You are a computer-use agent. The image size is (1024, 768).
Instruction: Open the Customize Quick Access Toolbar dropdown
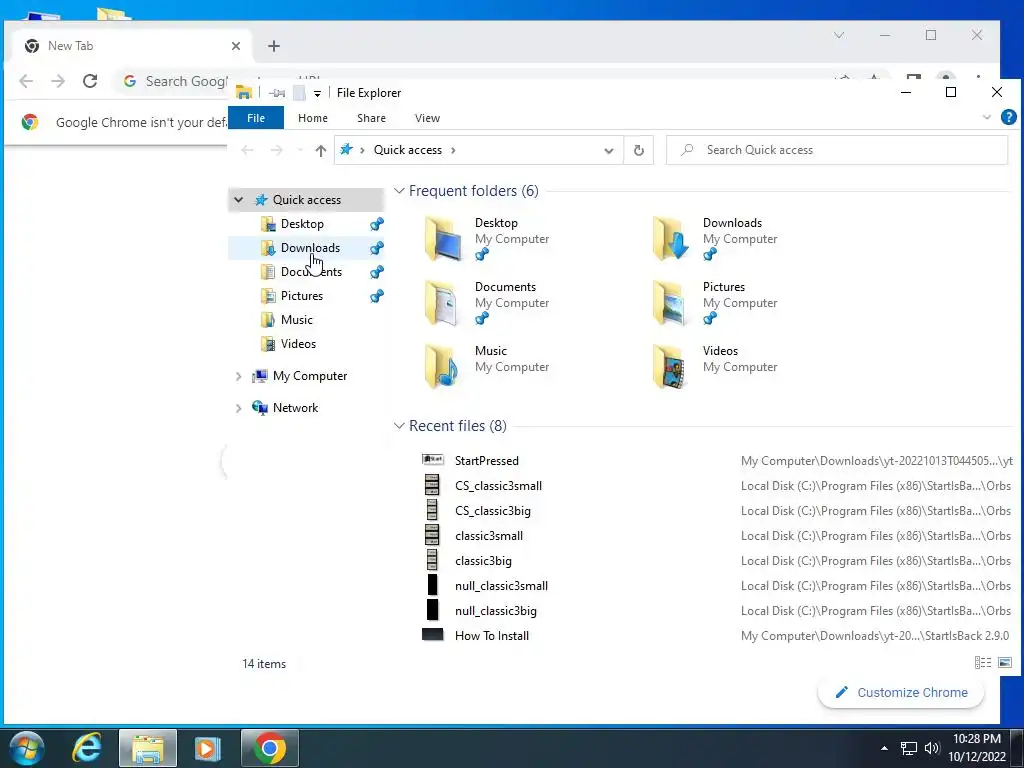[317, 93]
